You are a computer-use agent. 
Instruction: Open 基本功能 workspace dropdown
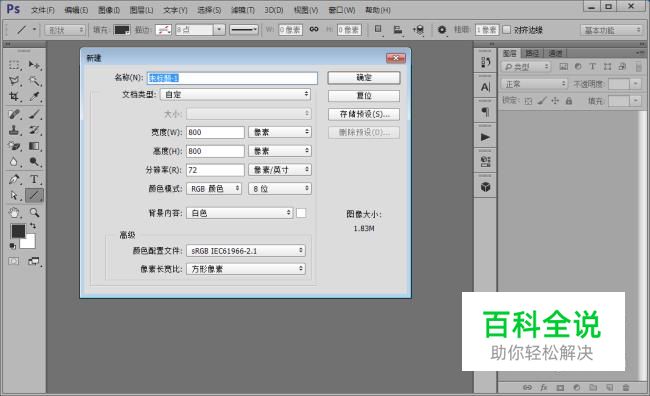point(611,30)
